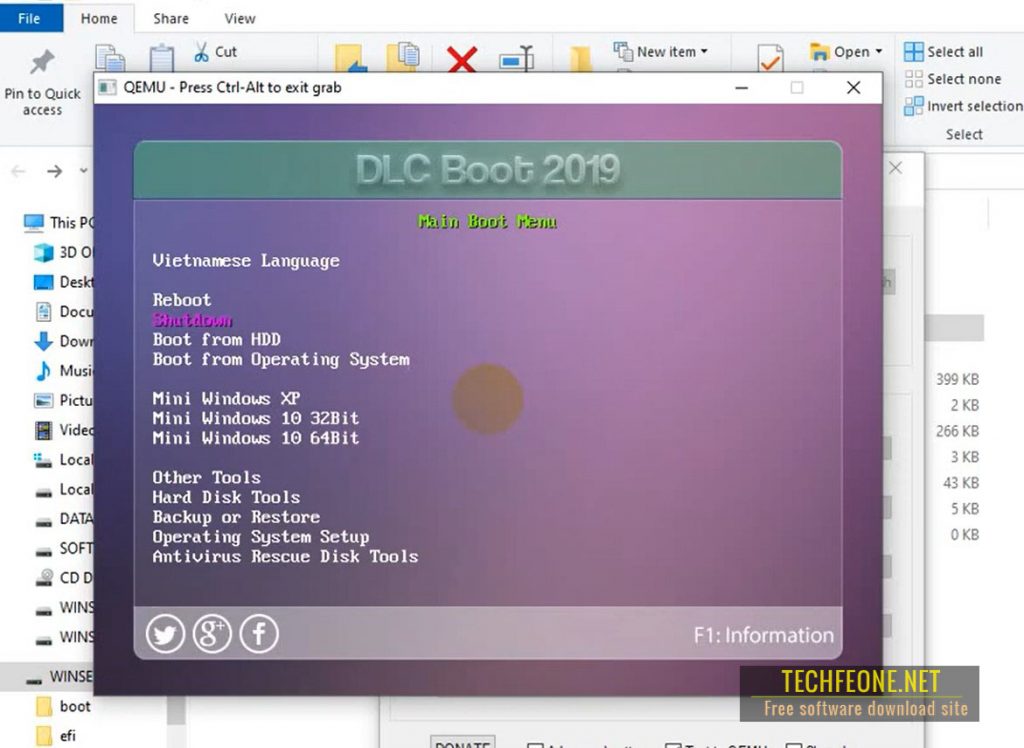
Task: Select Boot from HDD
Action: [x=216, y=340]
